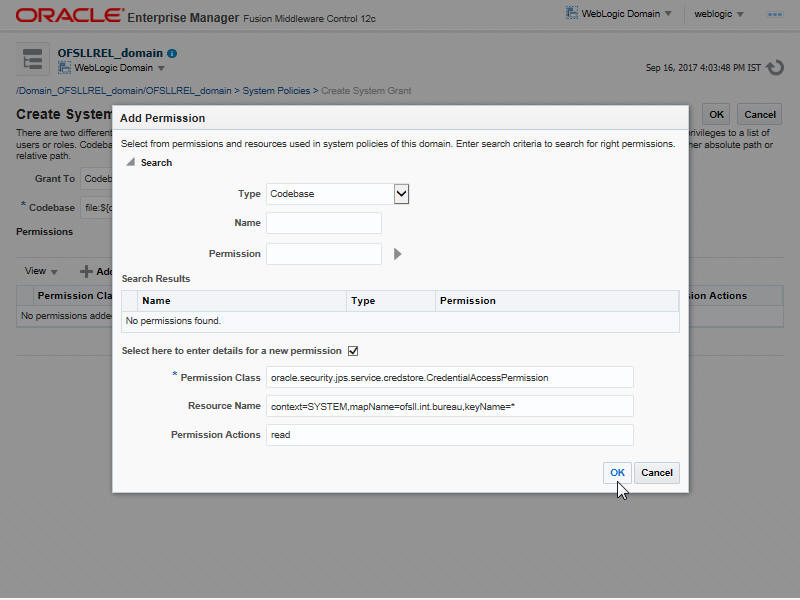Image resolution: width=800 pixels, height=600 pixels.
Task: Toggle 'enter details for a new permission' checkbox
Action: pyautogui.click(x=353, y=351)
